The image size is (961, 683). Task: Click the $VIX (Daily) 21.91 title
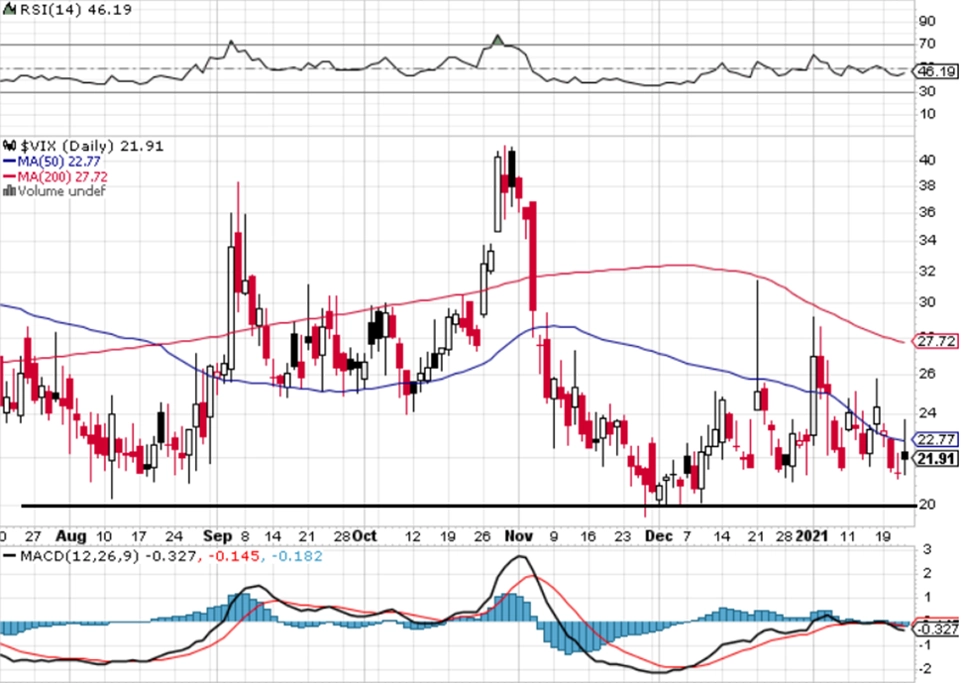pos(93,146)
